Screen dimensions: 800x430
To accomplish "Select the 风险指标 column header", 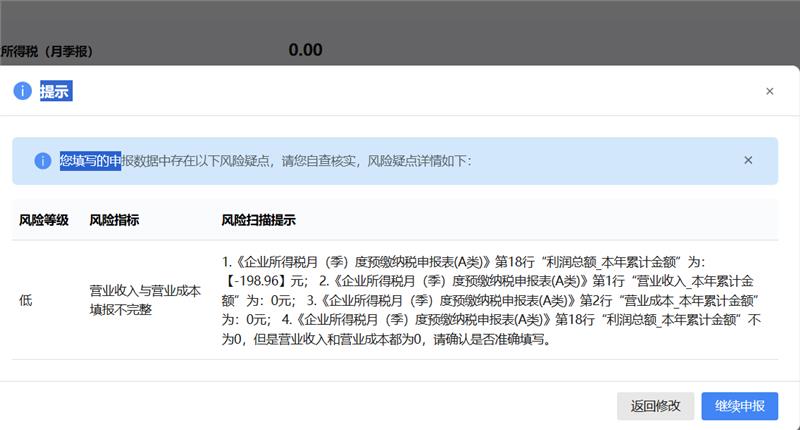I will pyautogui.click(x=114, y=219).
